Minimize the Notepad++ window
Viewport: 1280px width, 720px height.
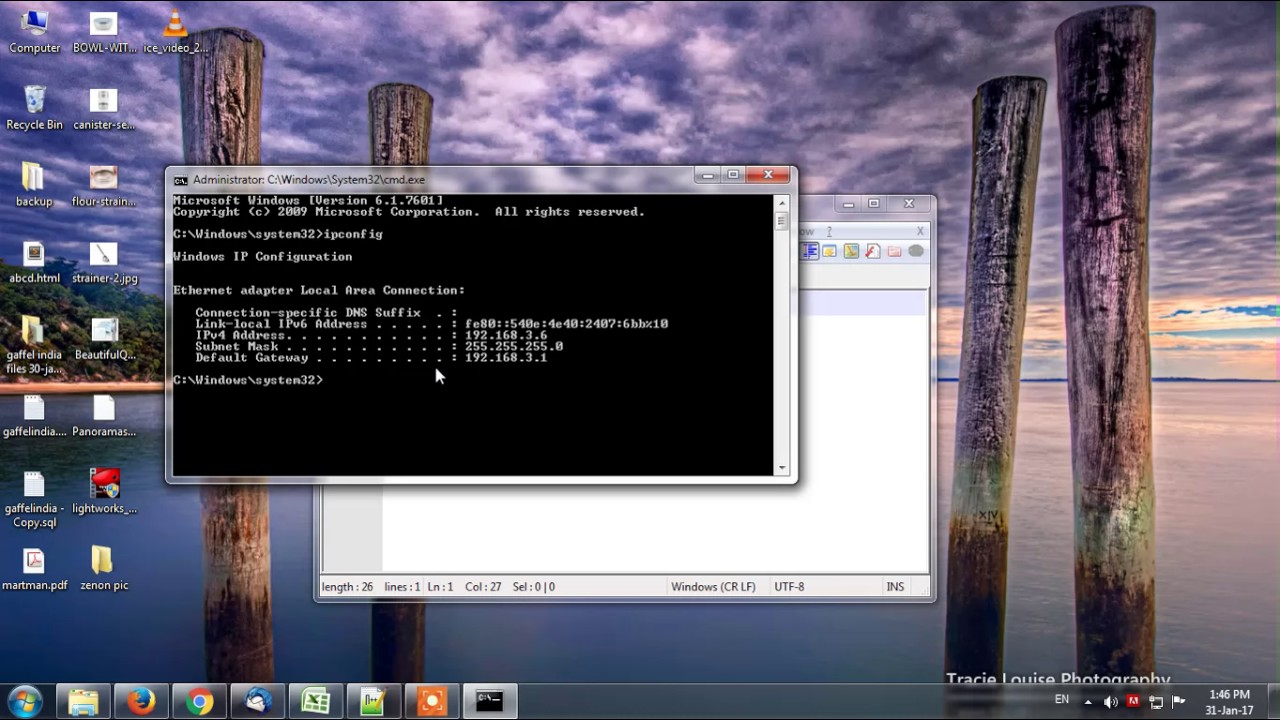pyautogui.click(x=848, y=203)
